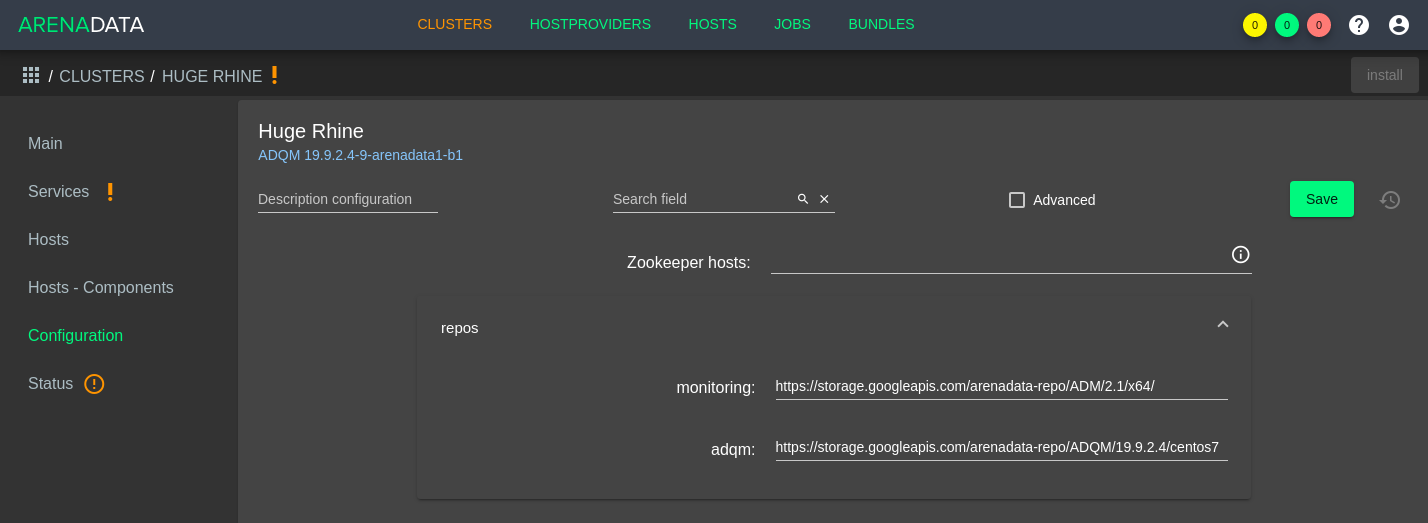The height and width of the screenshot is (523, 1428).
Task: Click the search magnifier icon
Action: click(803, 199)
